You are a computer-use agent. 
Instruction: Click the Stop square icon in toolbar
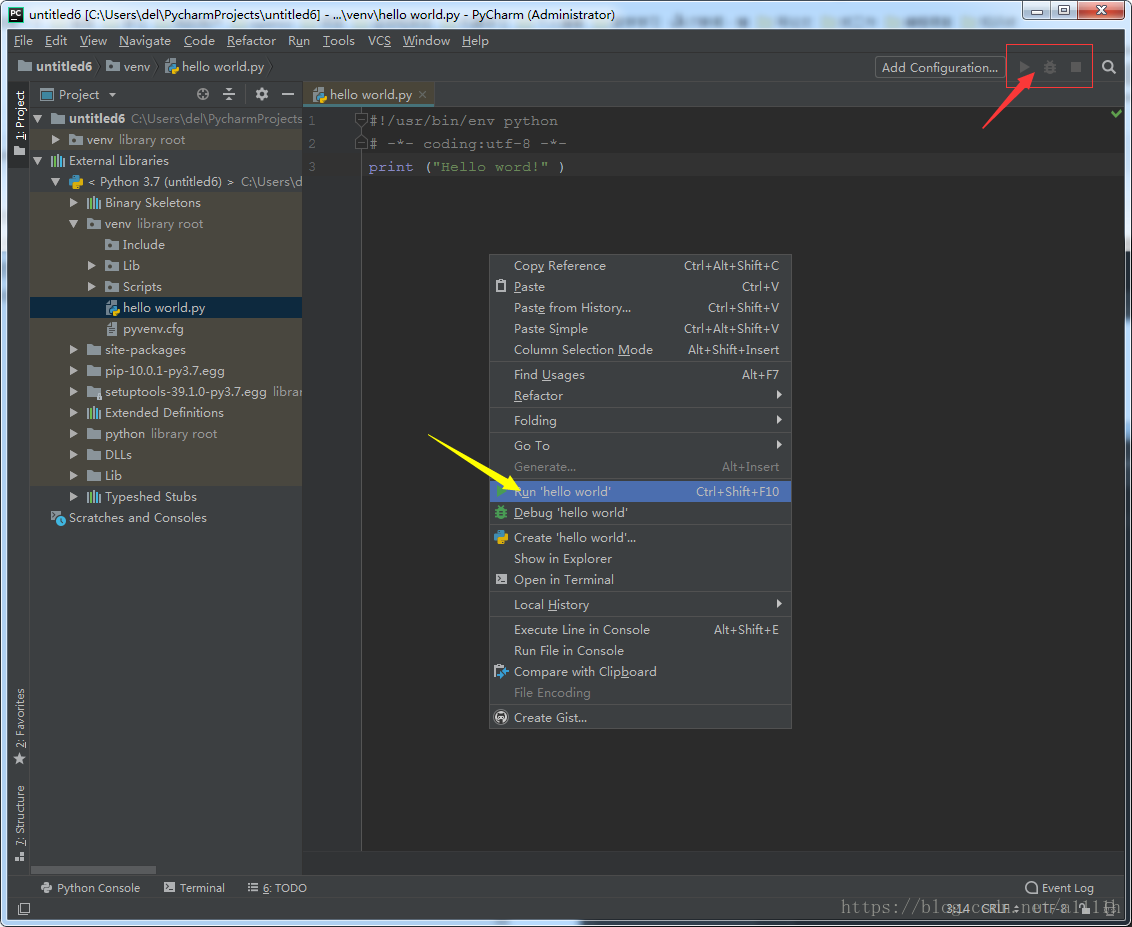click(1076, 67)
